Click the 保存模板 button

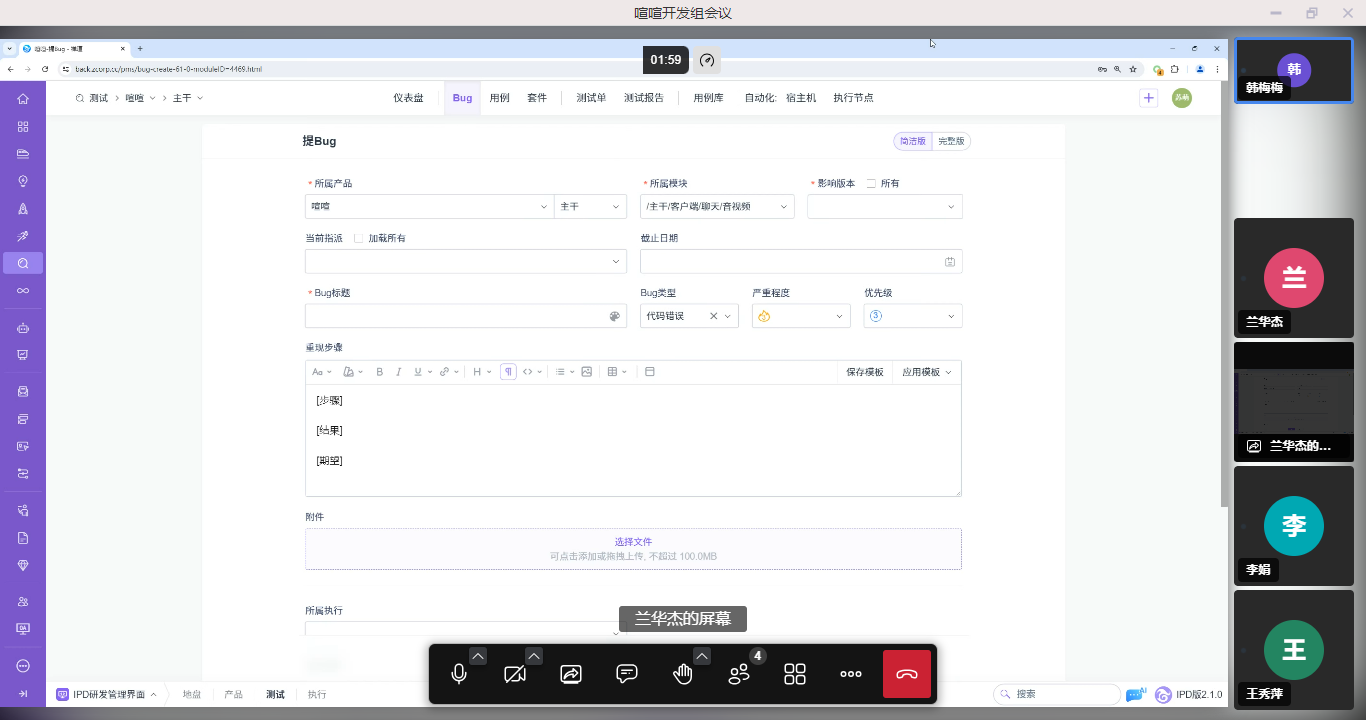click(865, 372)
